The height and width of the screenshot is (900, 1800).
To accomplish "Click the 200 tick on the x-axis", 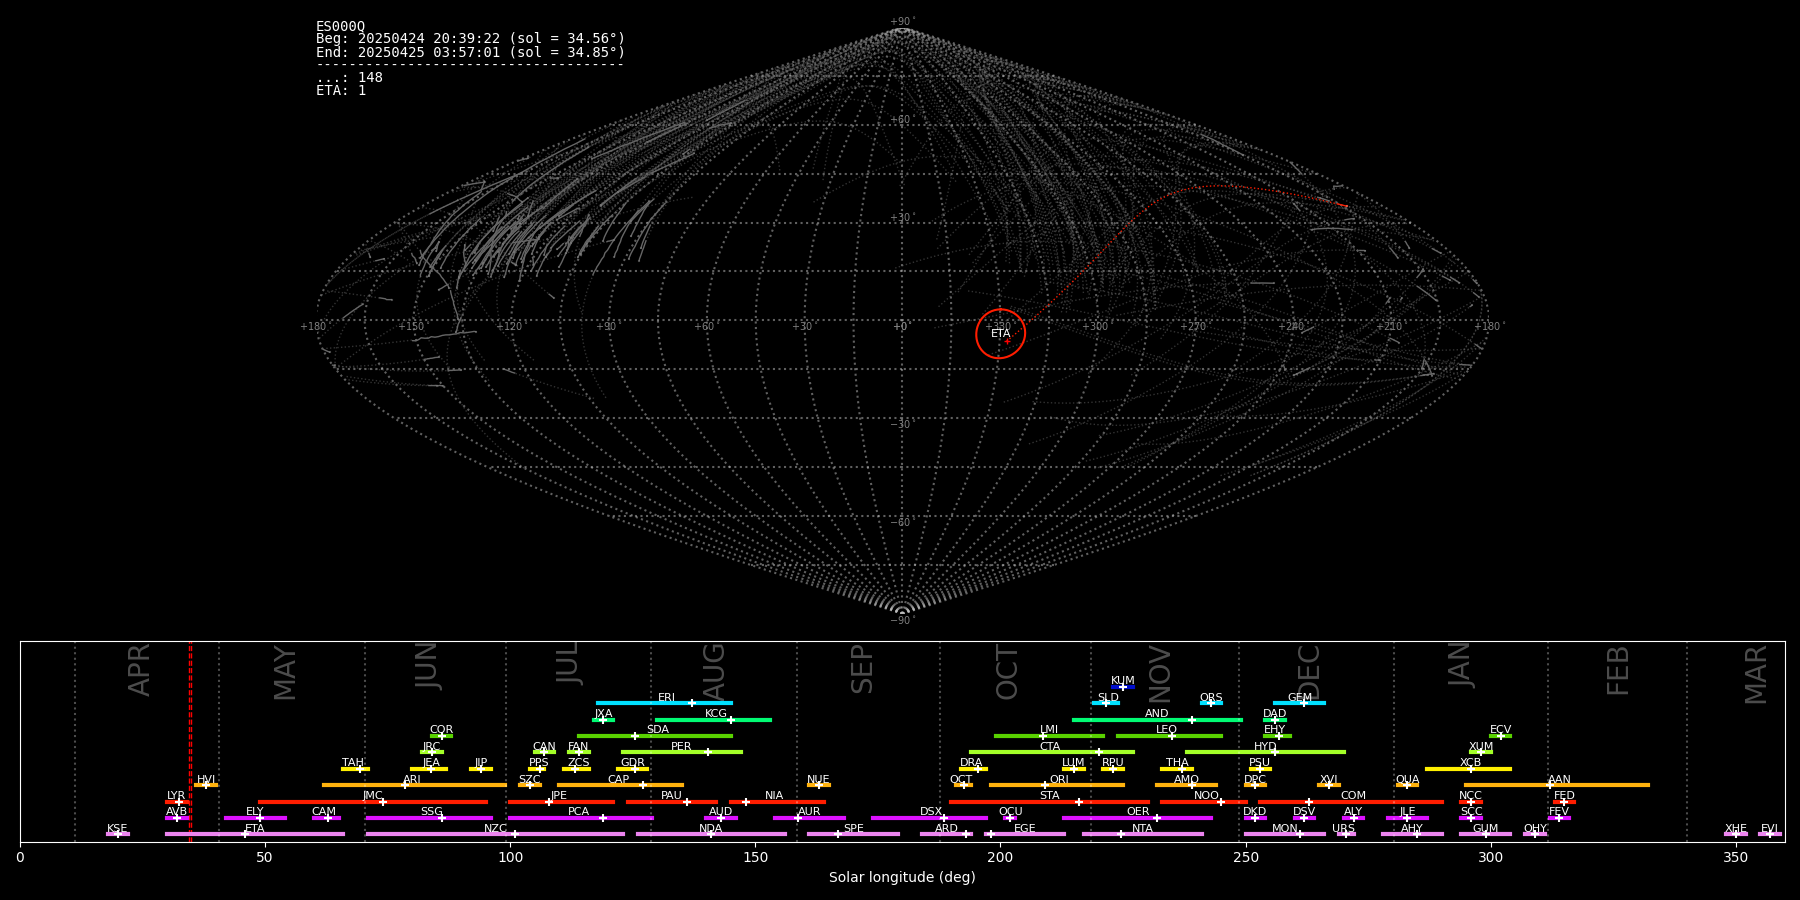I will pos(1000,857).
